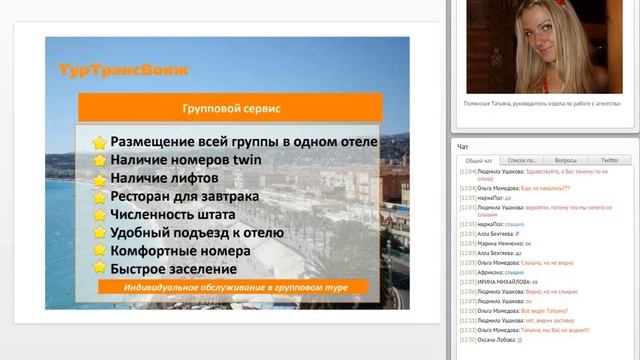Select мариаПол's message 'слышно'
The height and width of the screenshot is (360, 640).
(x=492, y=224)
